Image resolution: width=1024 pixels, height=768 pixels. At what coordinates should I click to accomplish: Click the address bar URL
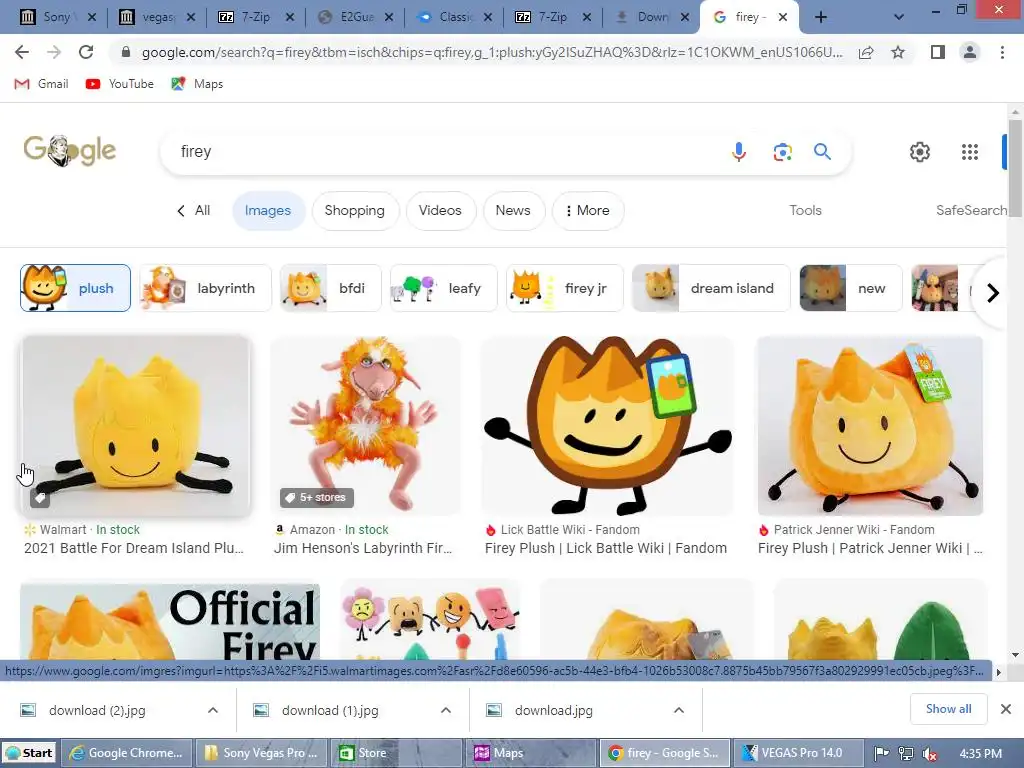[x=492, y=52]
